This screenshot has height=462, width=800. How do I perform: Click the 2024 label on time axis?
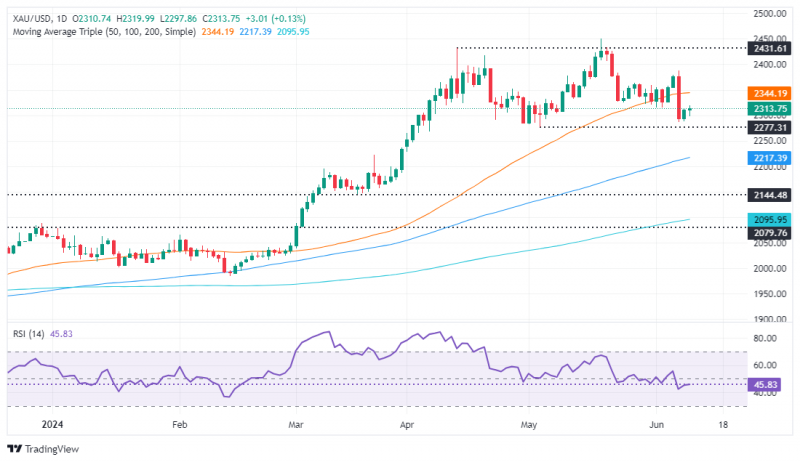(53, 424)
